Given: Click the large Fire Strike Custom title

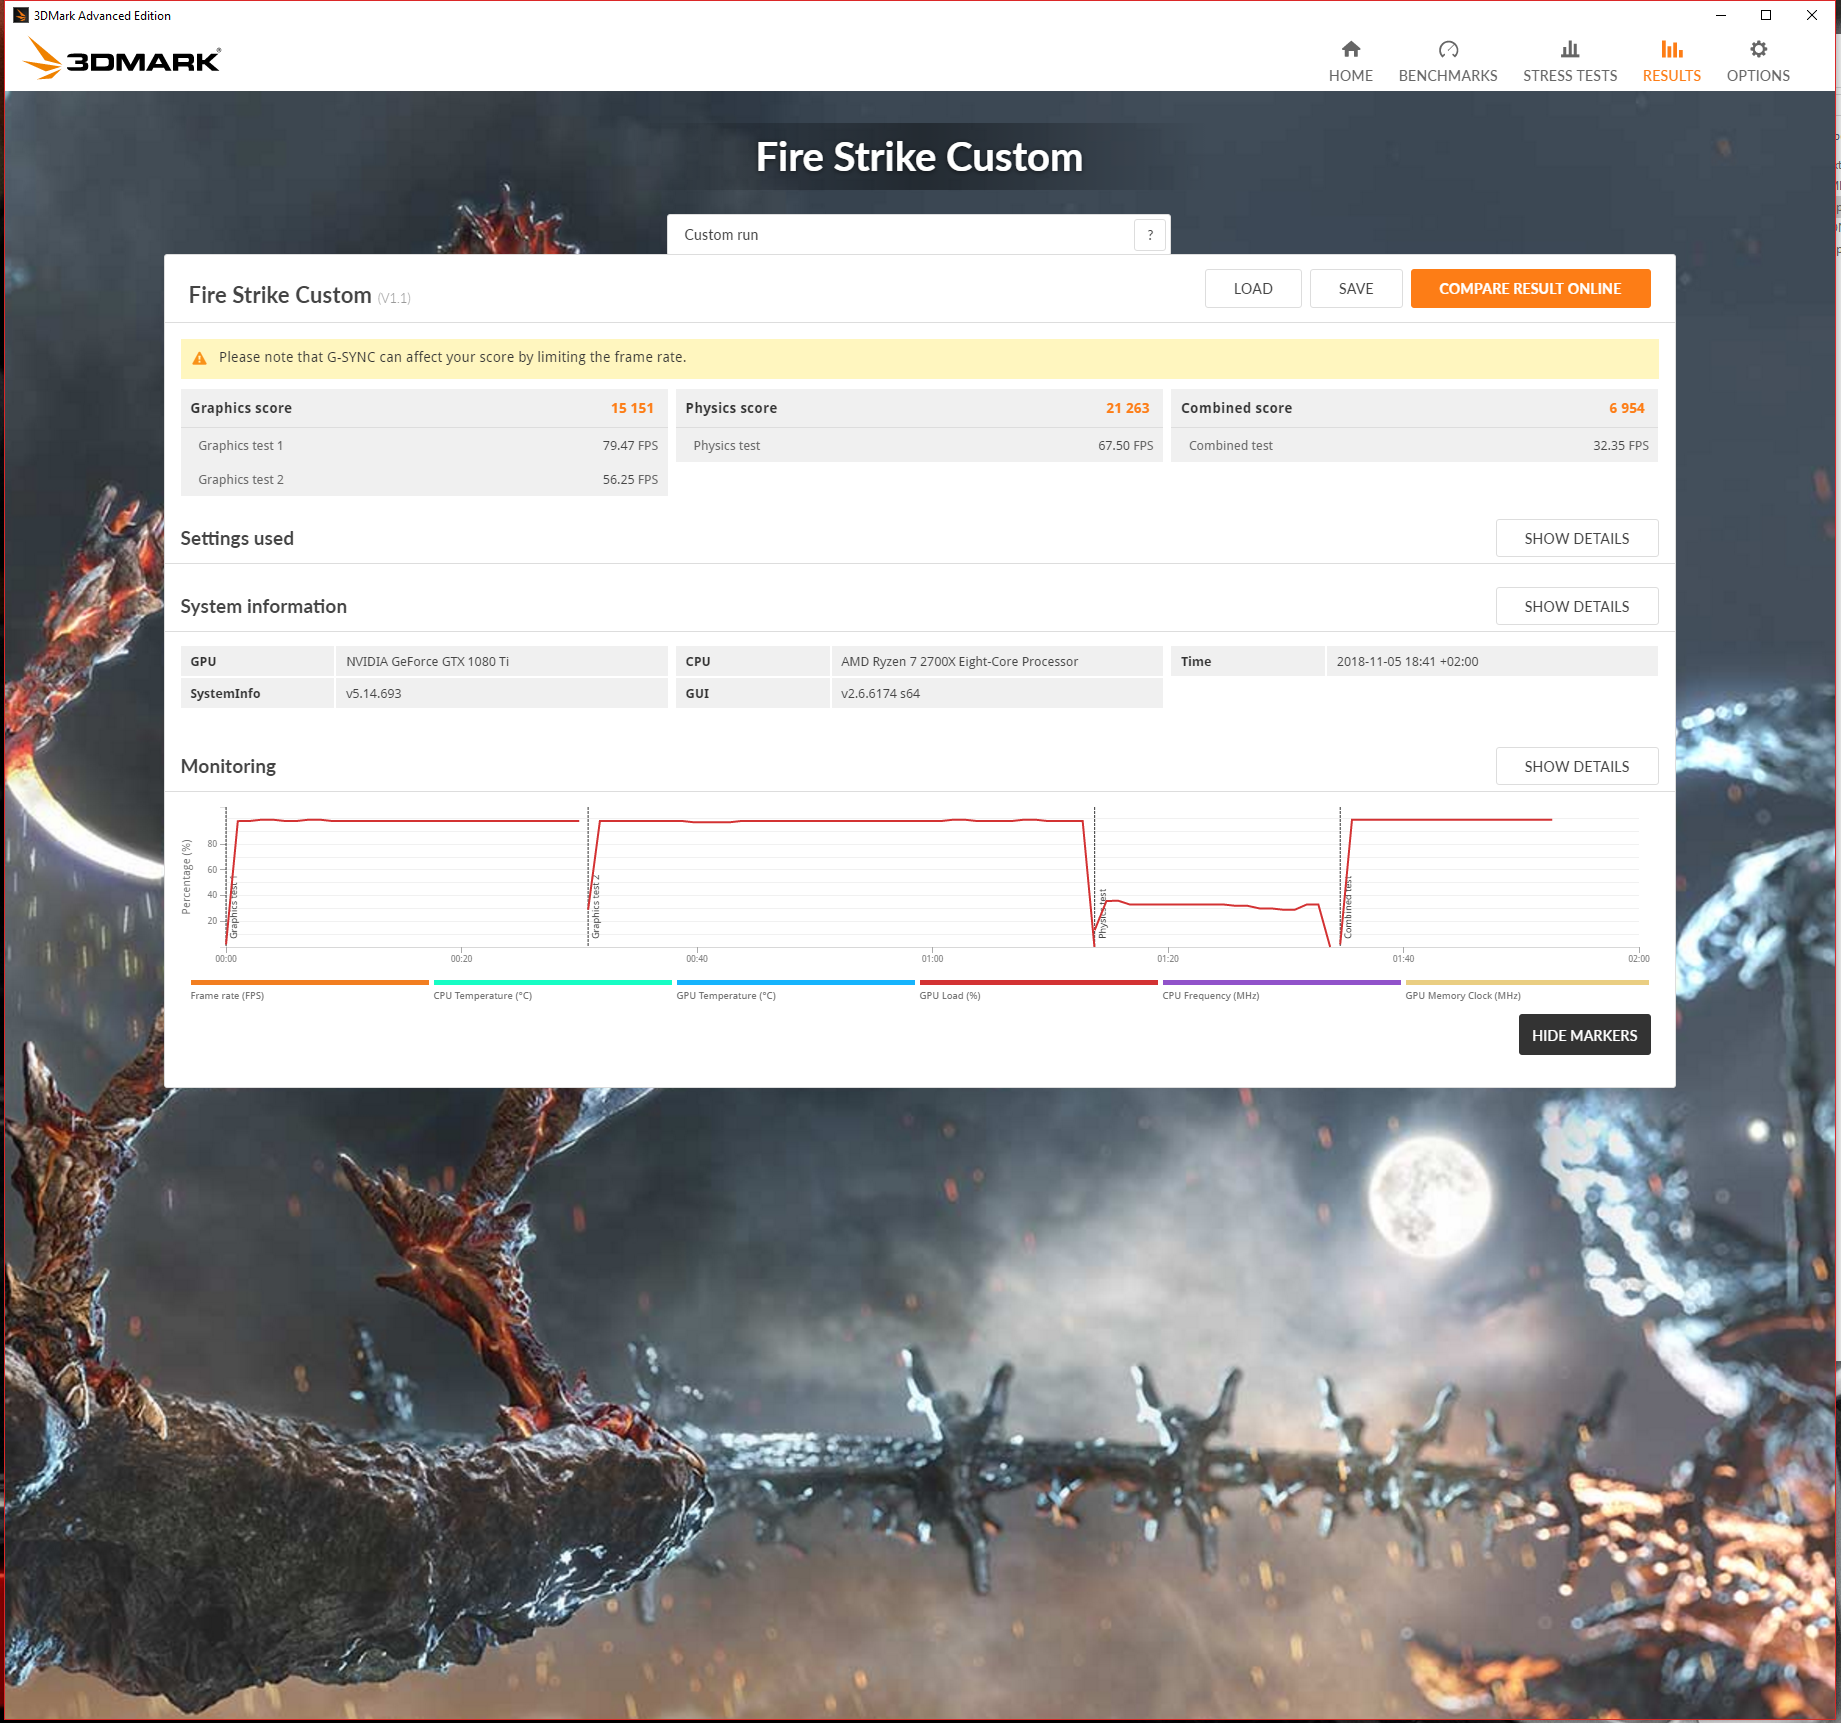Looking at the screenshot, I should 919,157.
